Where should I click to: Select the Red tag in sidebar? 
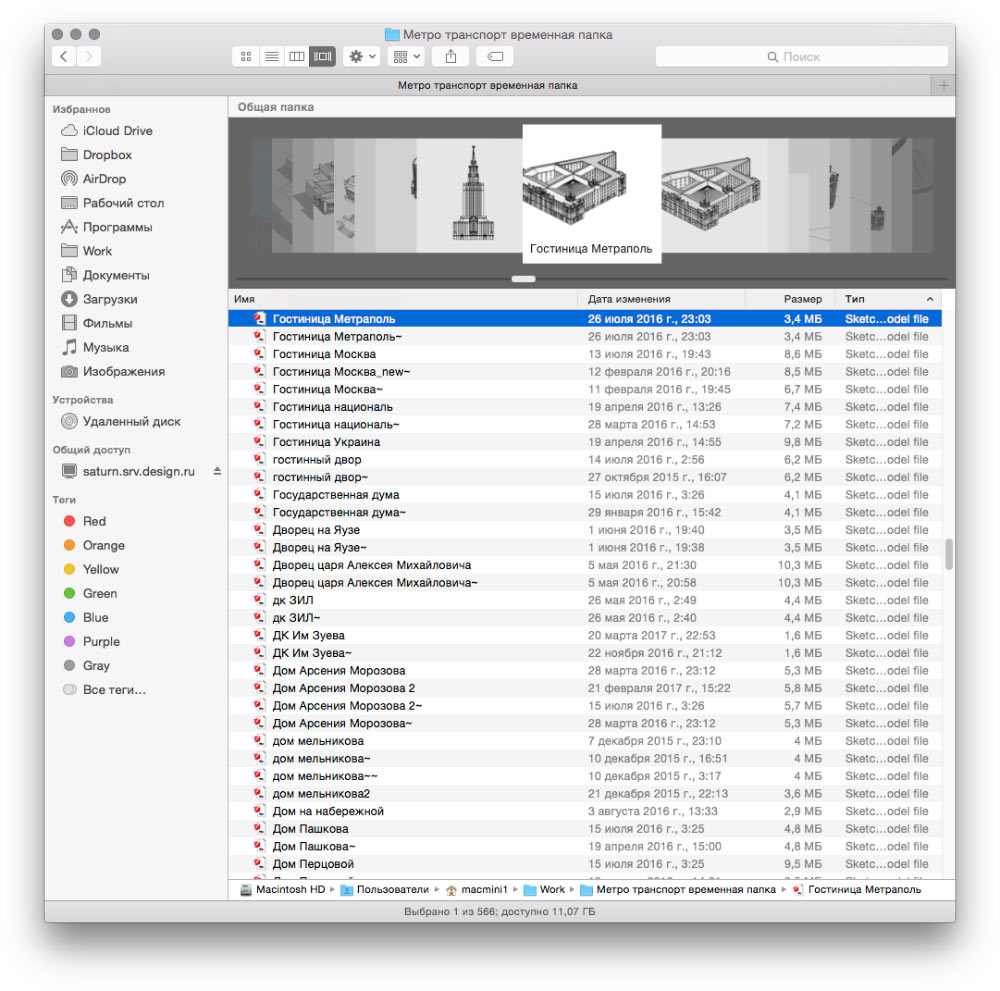[x=94, y=521]
